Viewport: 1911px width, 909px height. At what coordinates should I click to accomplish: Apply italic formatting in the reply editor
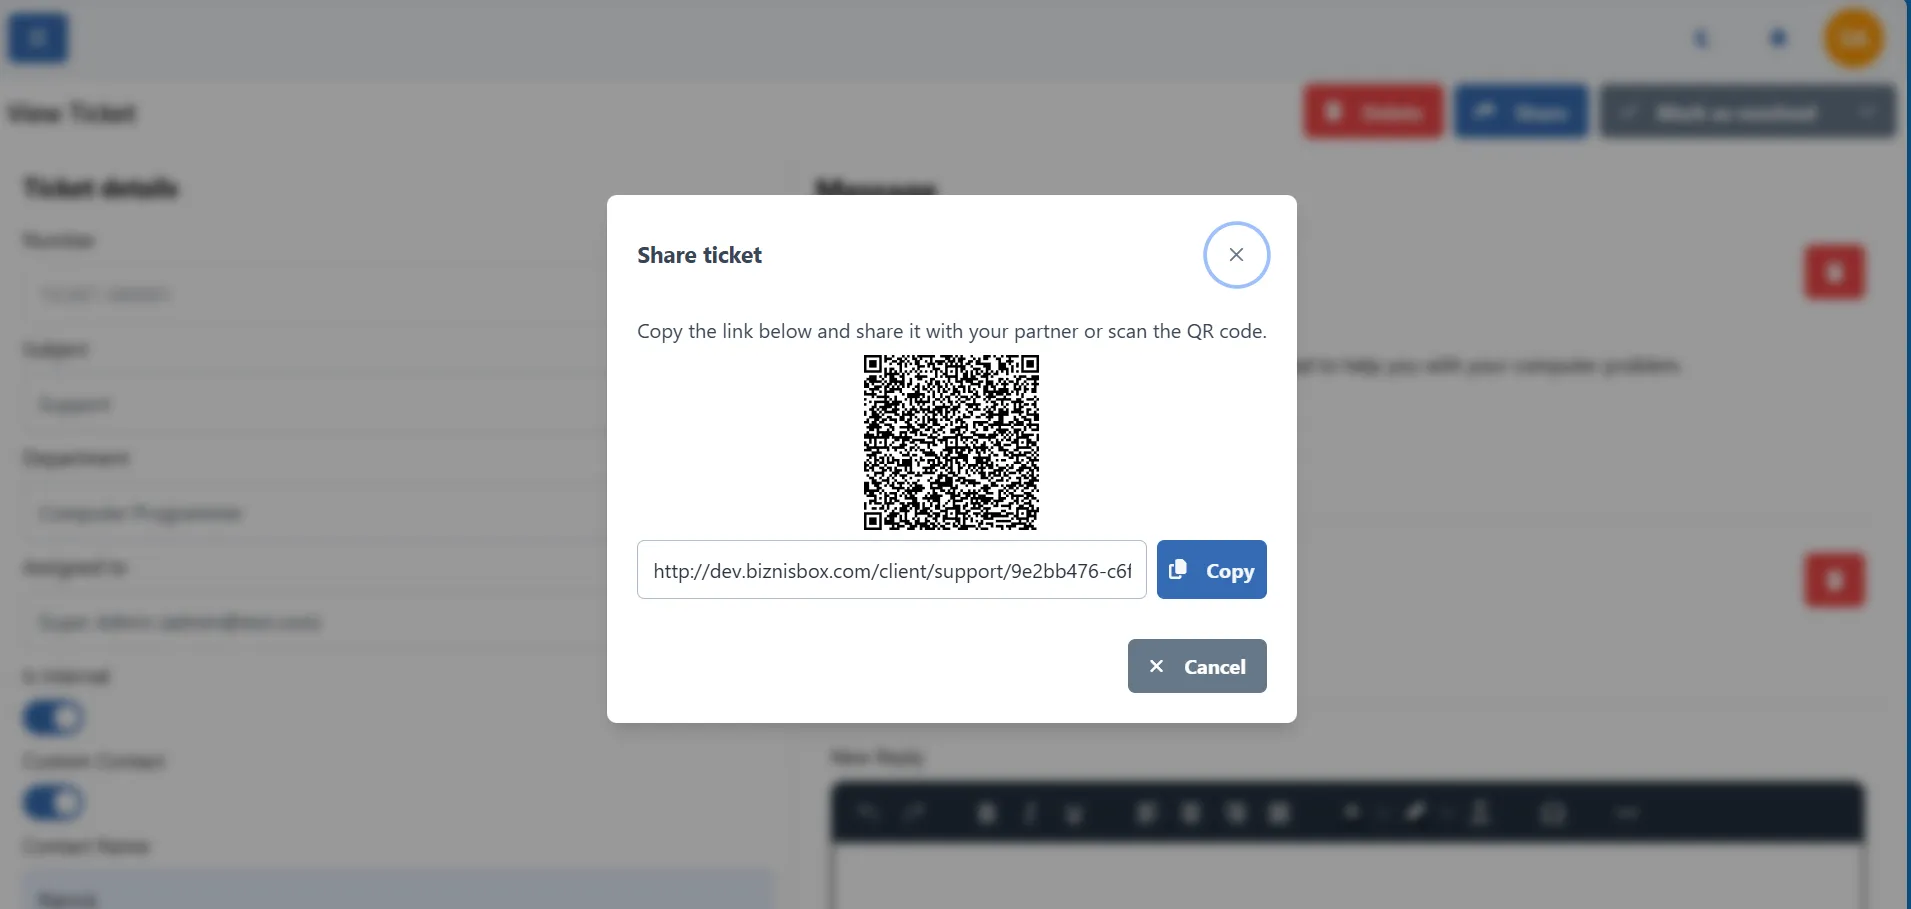point(1030,812)
